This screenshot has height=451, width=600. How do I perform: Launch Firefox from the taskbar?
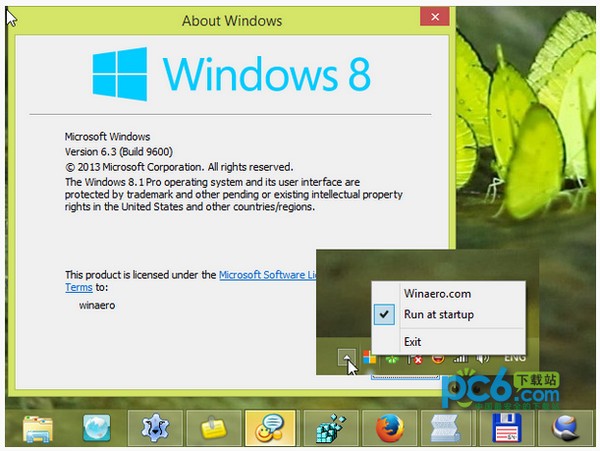tap(390, 428)
